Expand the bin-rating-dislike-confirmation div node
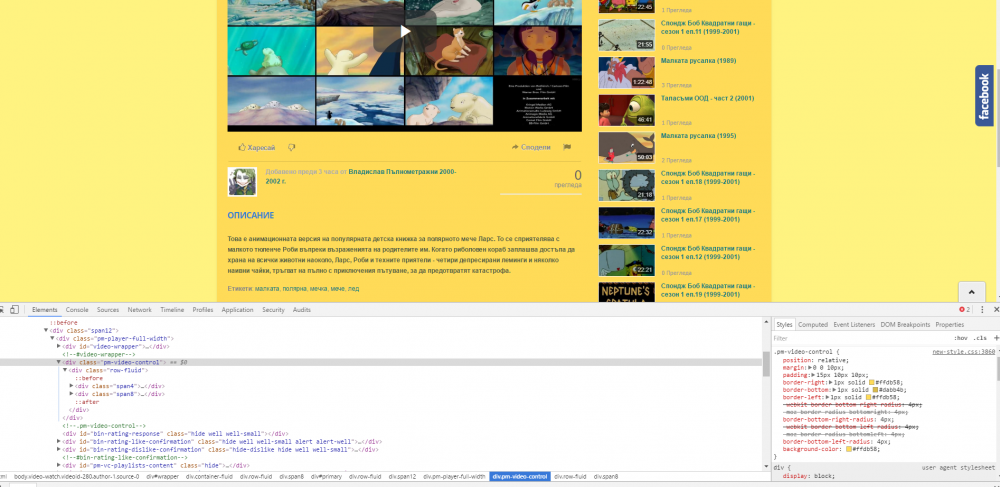1000x487 pixels. click(59, 449)
